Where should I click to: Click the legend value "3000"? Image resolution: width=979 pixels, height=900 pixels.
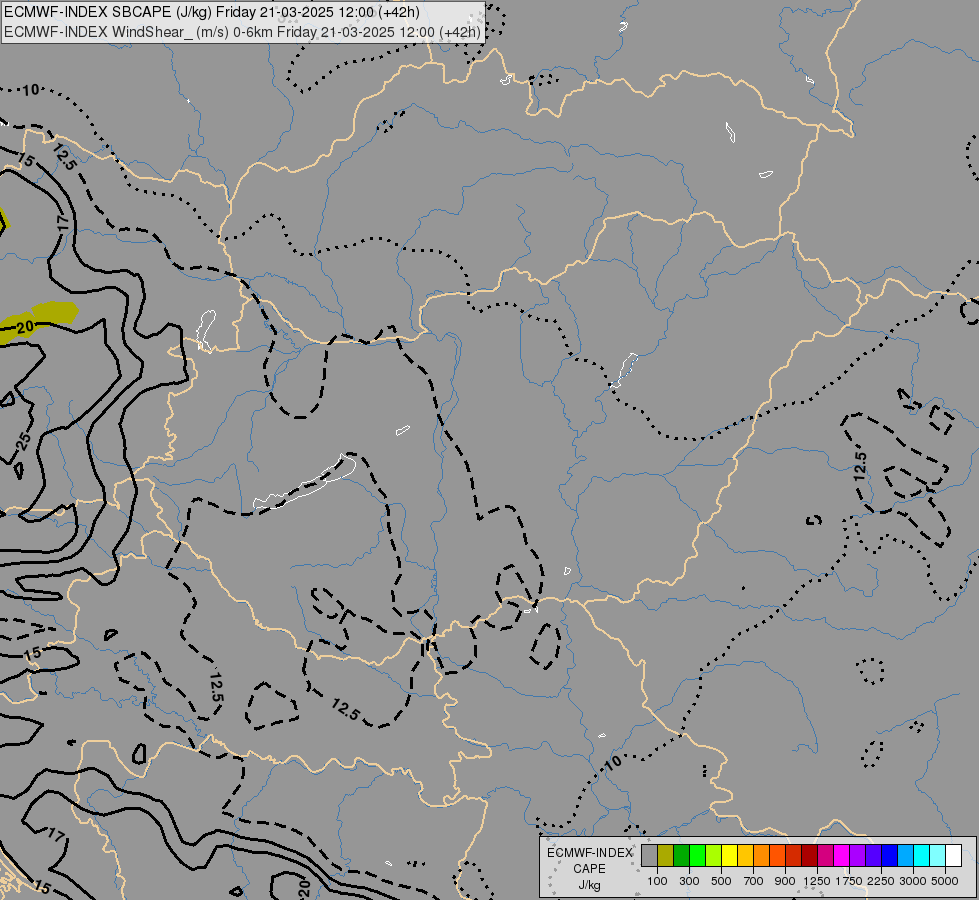913,881
